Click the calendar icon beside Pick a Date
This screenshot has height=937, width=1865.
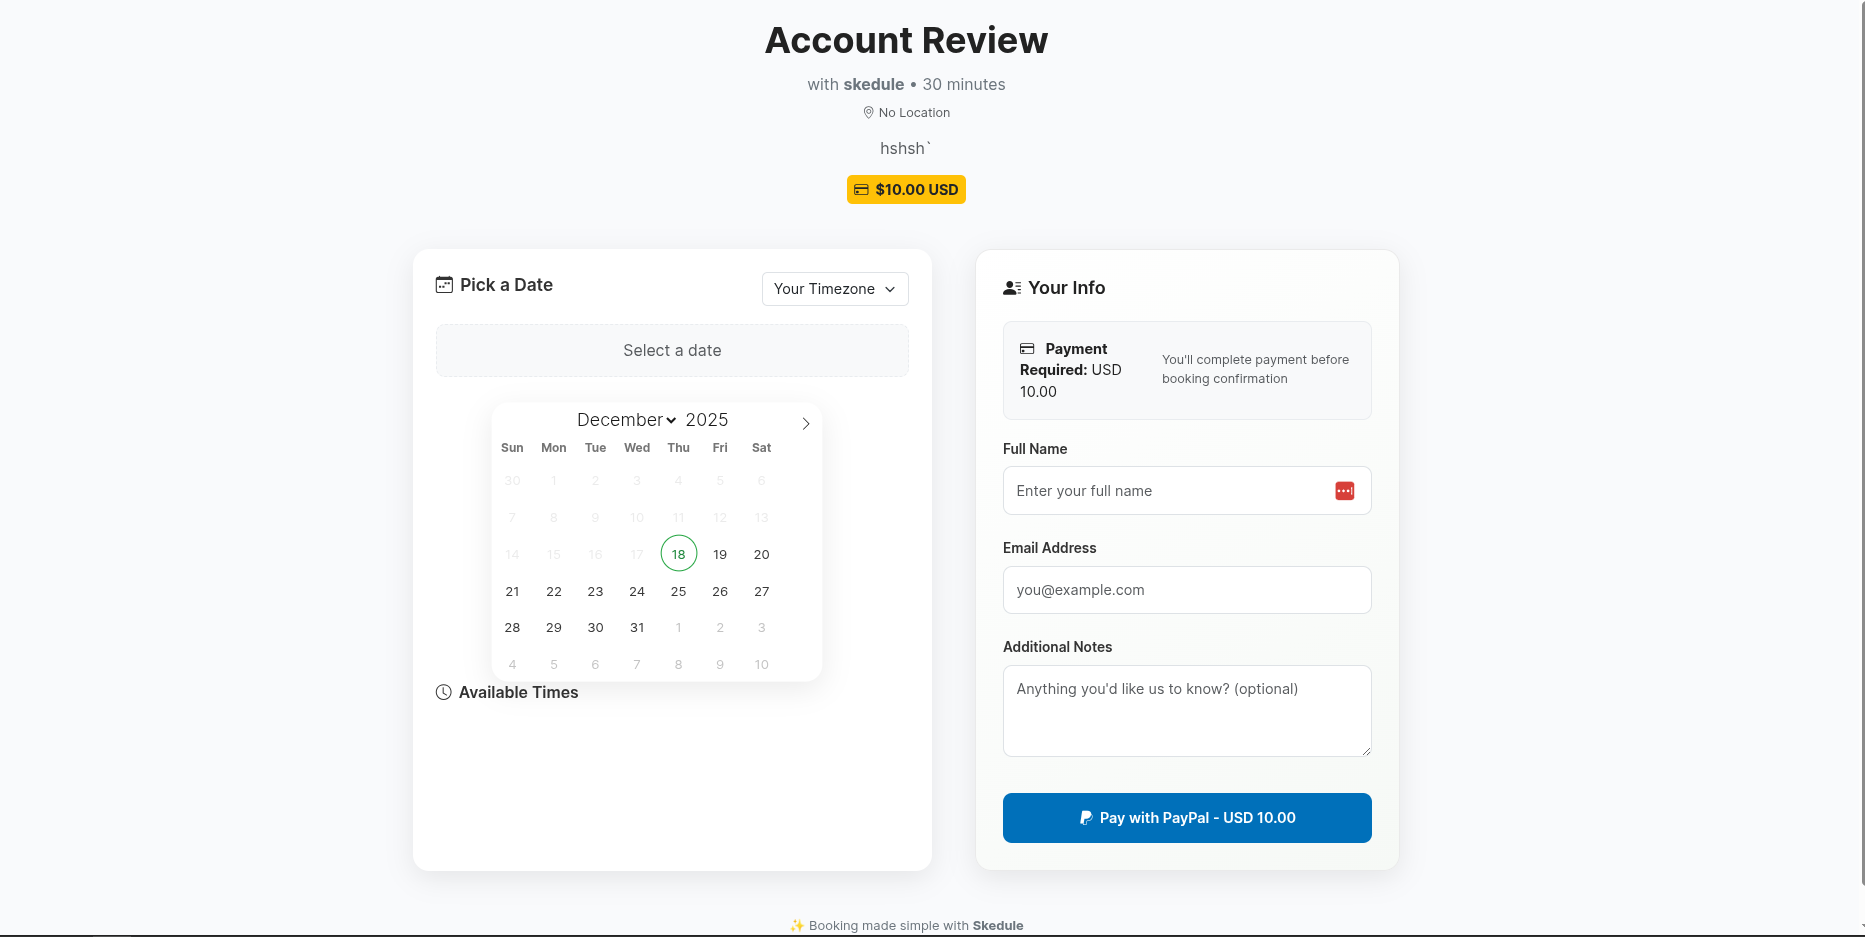pyautogui.click(x=443, y=284)
